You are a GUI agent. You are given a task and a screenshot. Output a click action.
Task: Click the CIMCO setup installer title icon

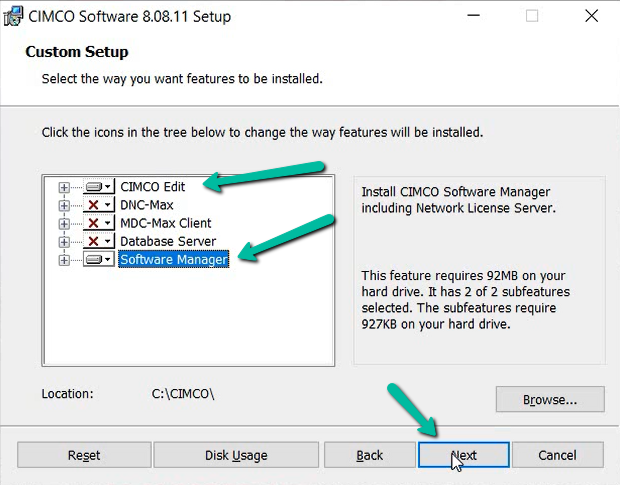pyautogui.click(x=13, y=16)
